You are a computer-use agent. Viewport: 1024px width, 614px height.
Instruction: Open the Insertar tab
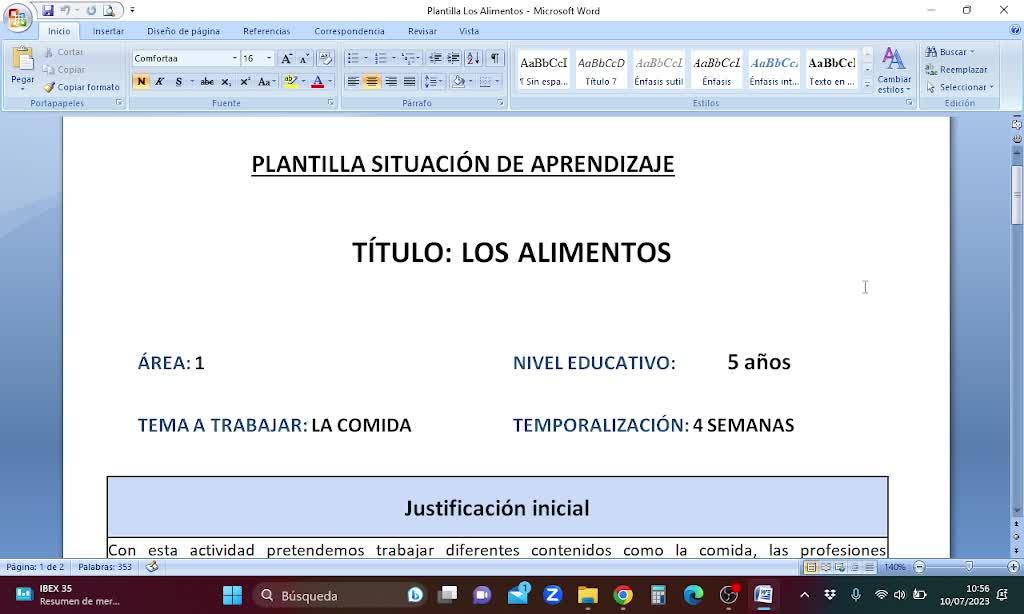pos(108,31)
